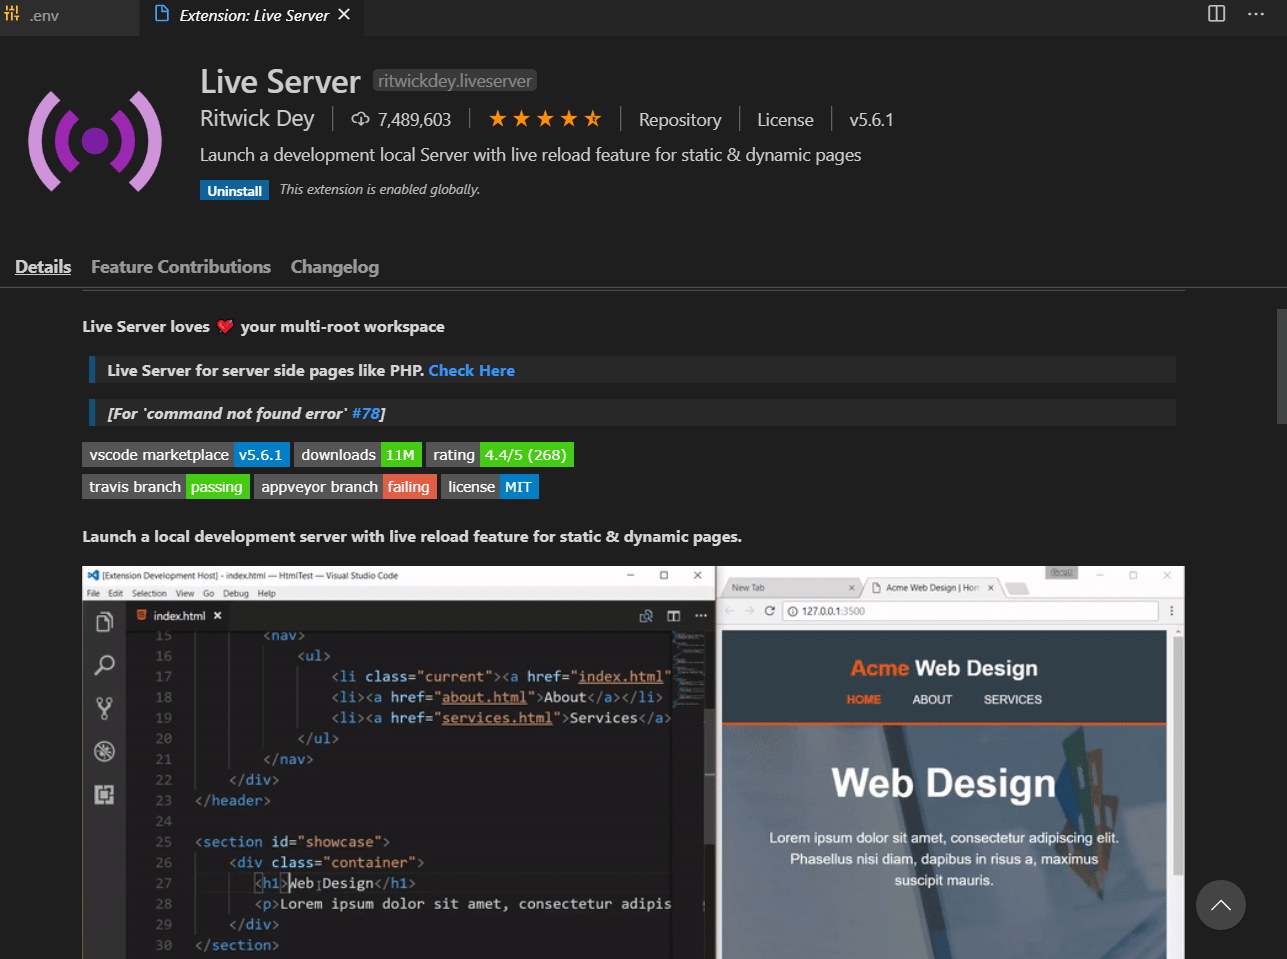
Task: Click the red heart emoji in heading
Action: 225,327
